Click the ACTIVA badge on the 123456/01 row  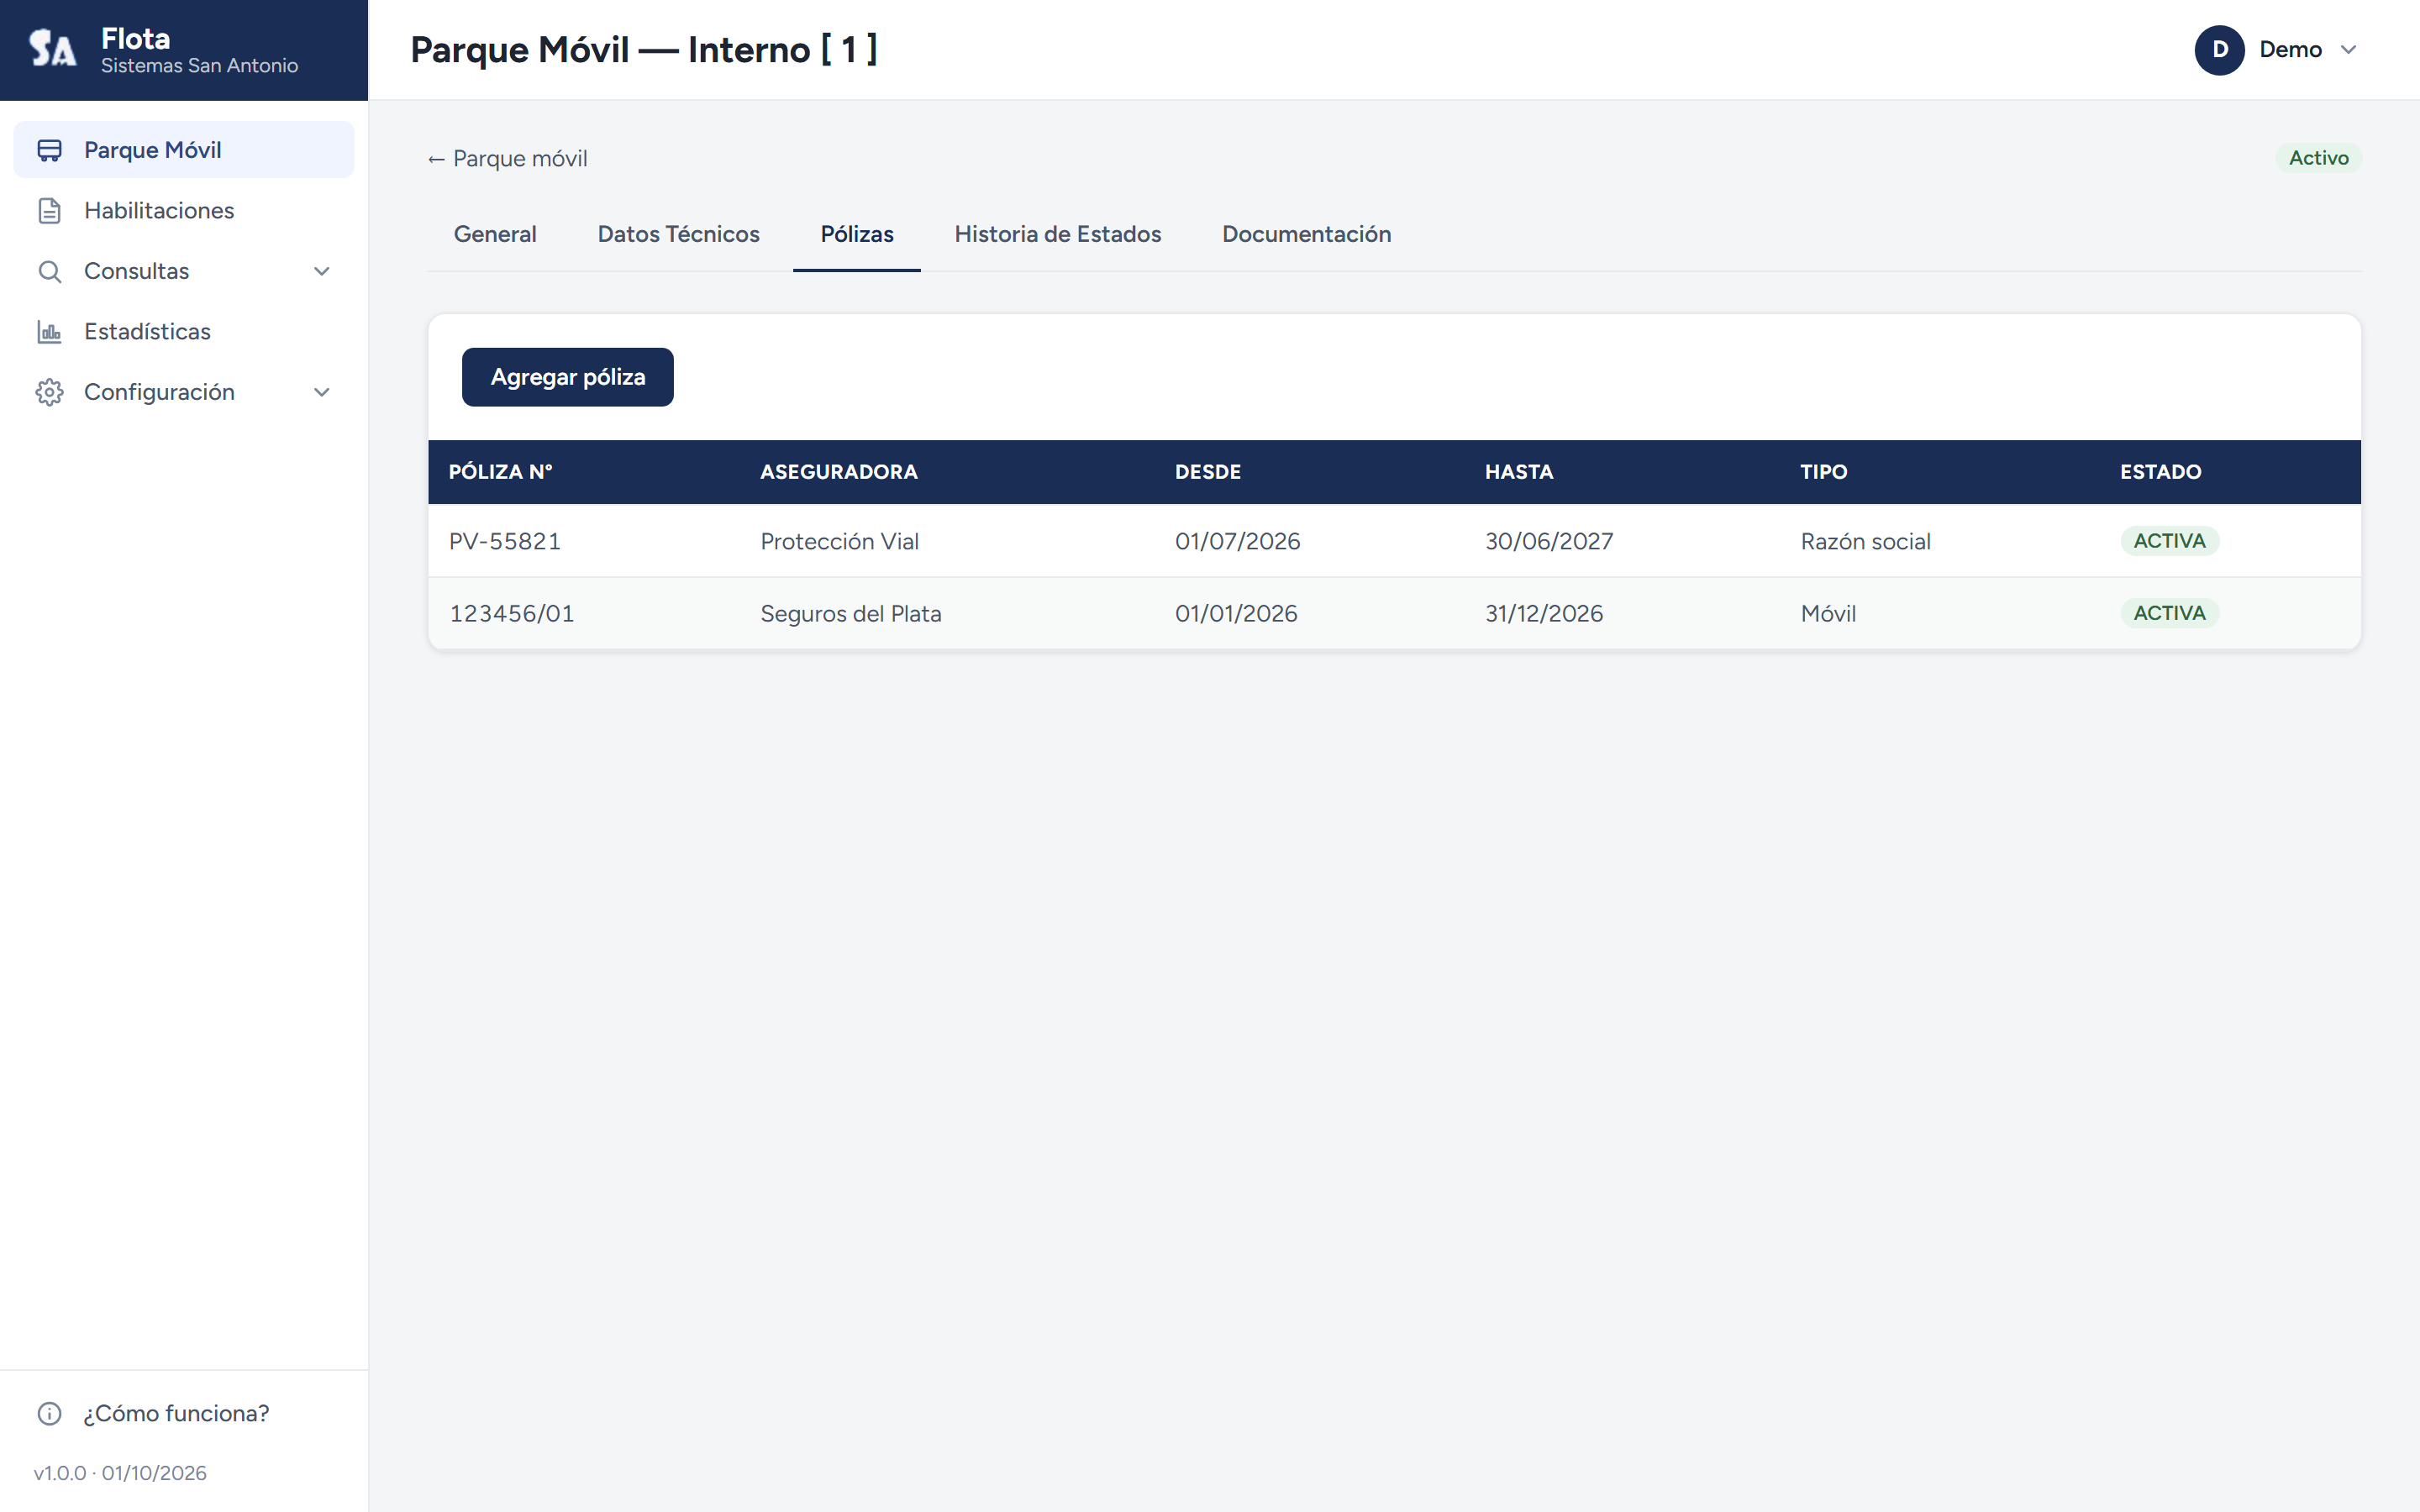click(2169, 613)
